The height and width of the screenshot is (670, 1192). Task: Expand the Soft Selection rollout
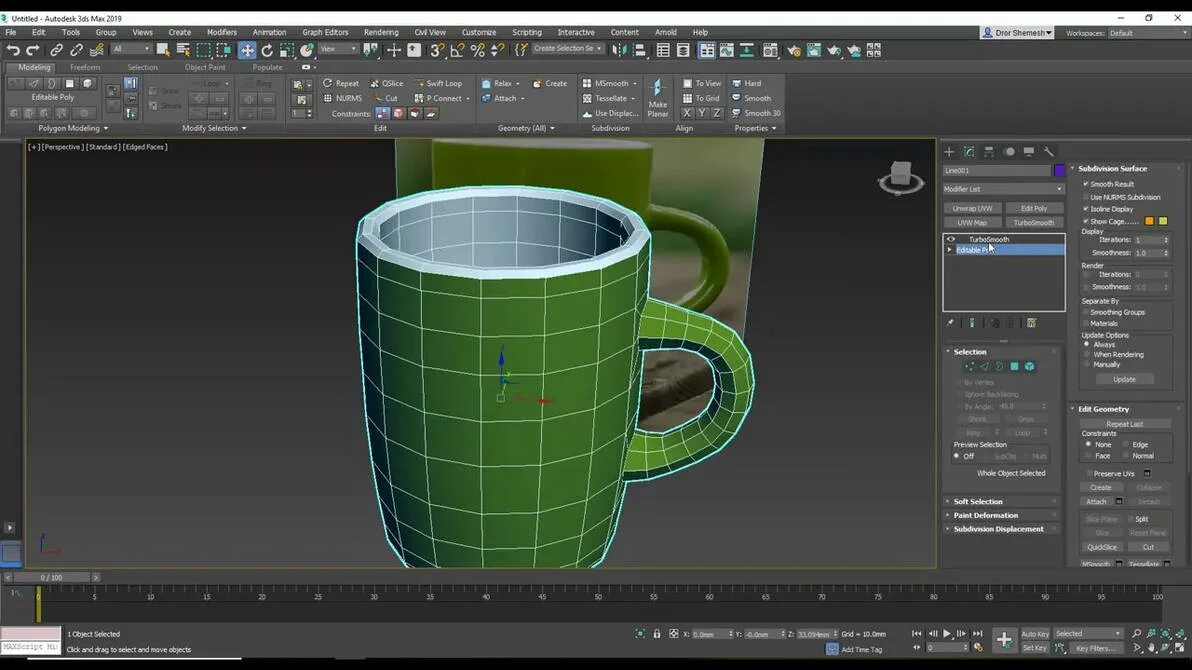point(978,502)
